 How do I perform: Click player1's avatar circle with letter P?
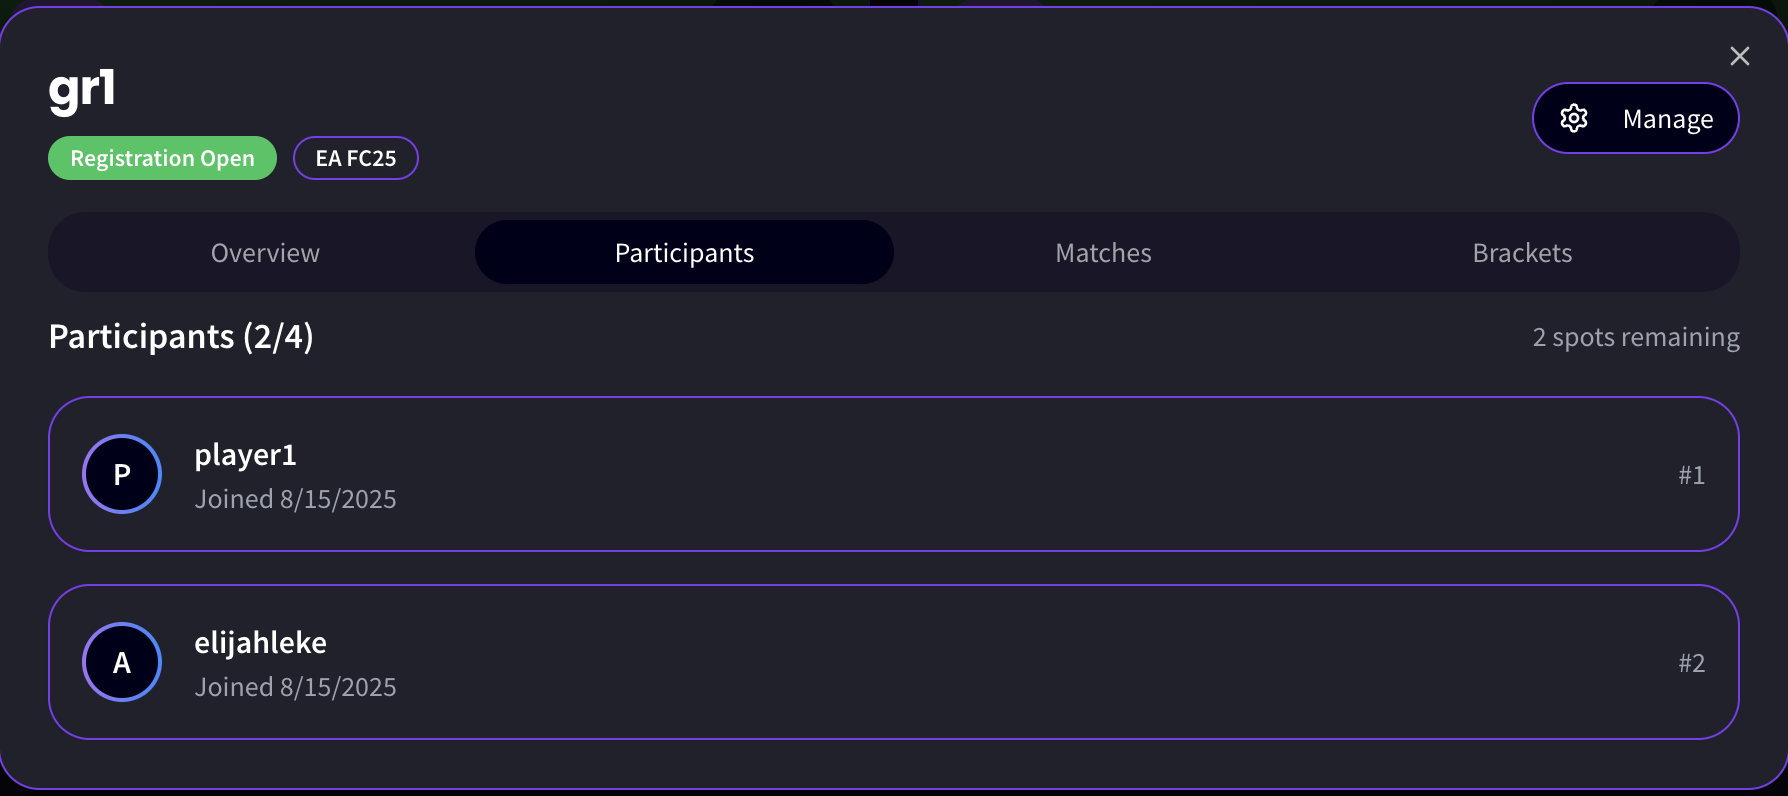[x=122, y=474]
